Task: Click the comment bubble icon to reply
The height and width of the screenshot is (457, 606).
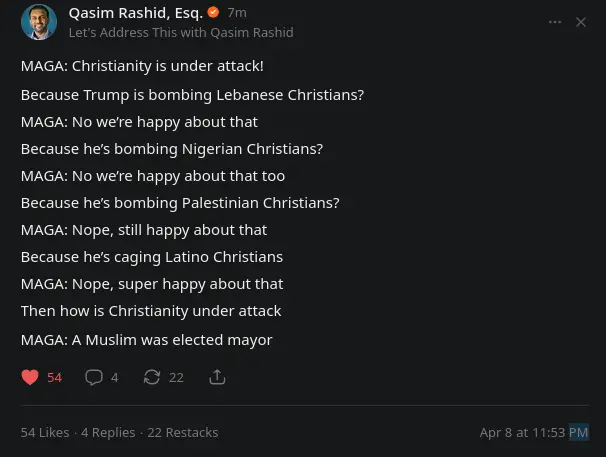Action: pyautogui.click(x=93, y=377)
